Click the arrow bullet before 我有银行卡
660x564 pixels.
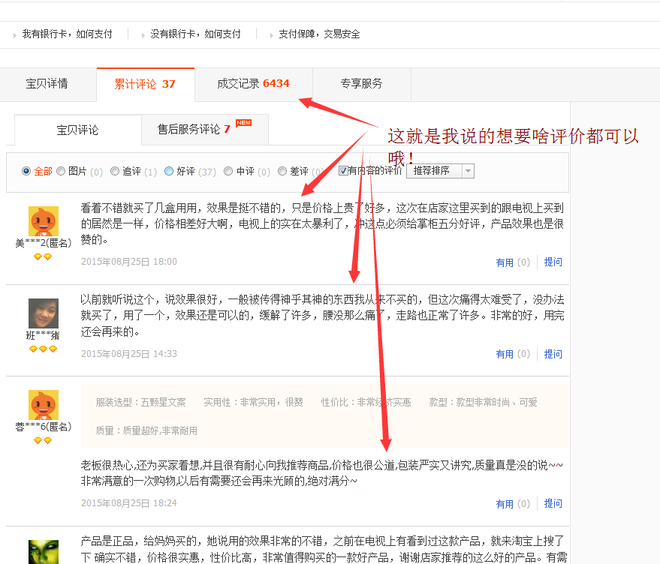(x=14, y=35)
